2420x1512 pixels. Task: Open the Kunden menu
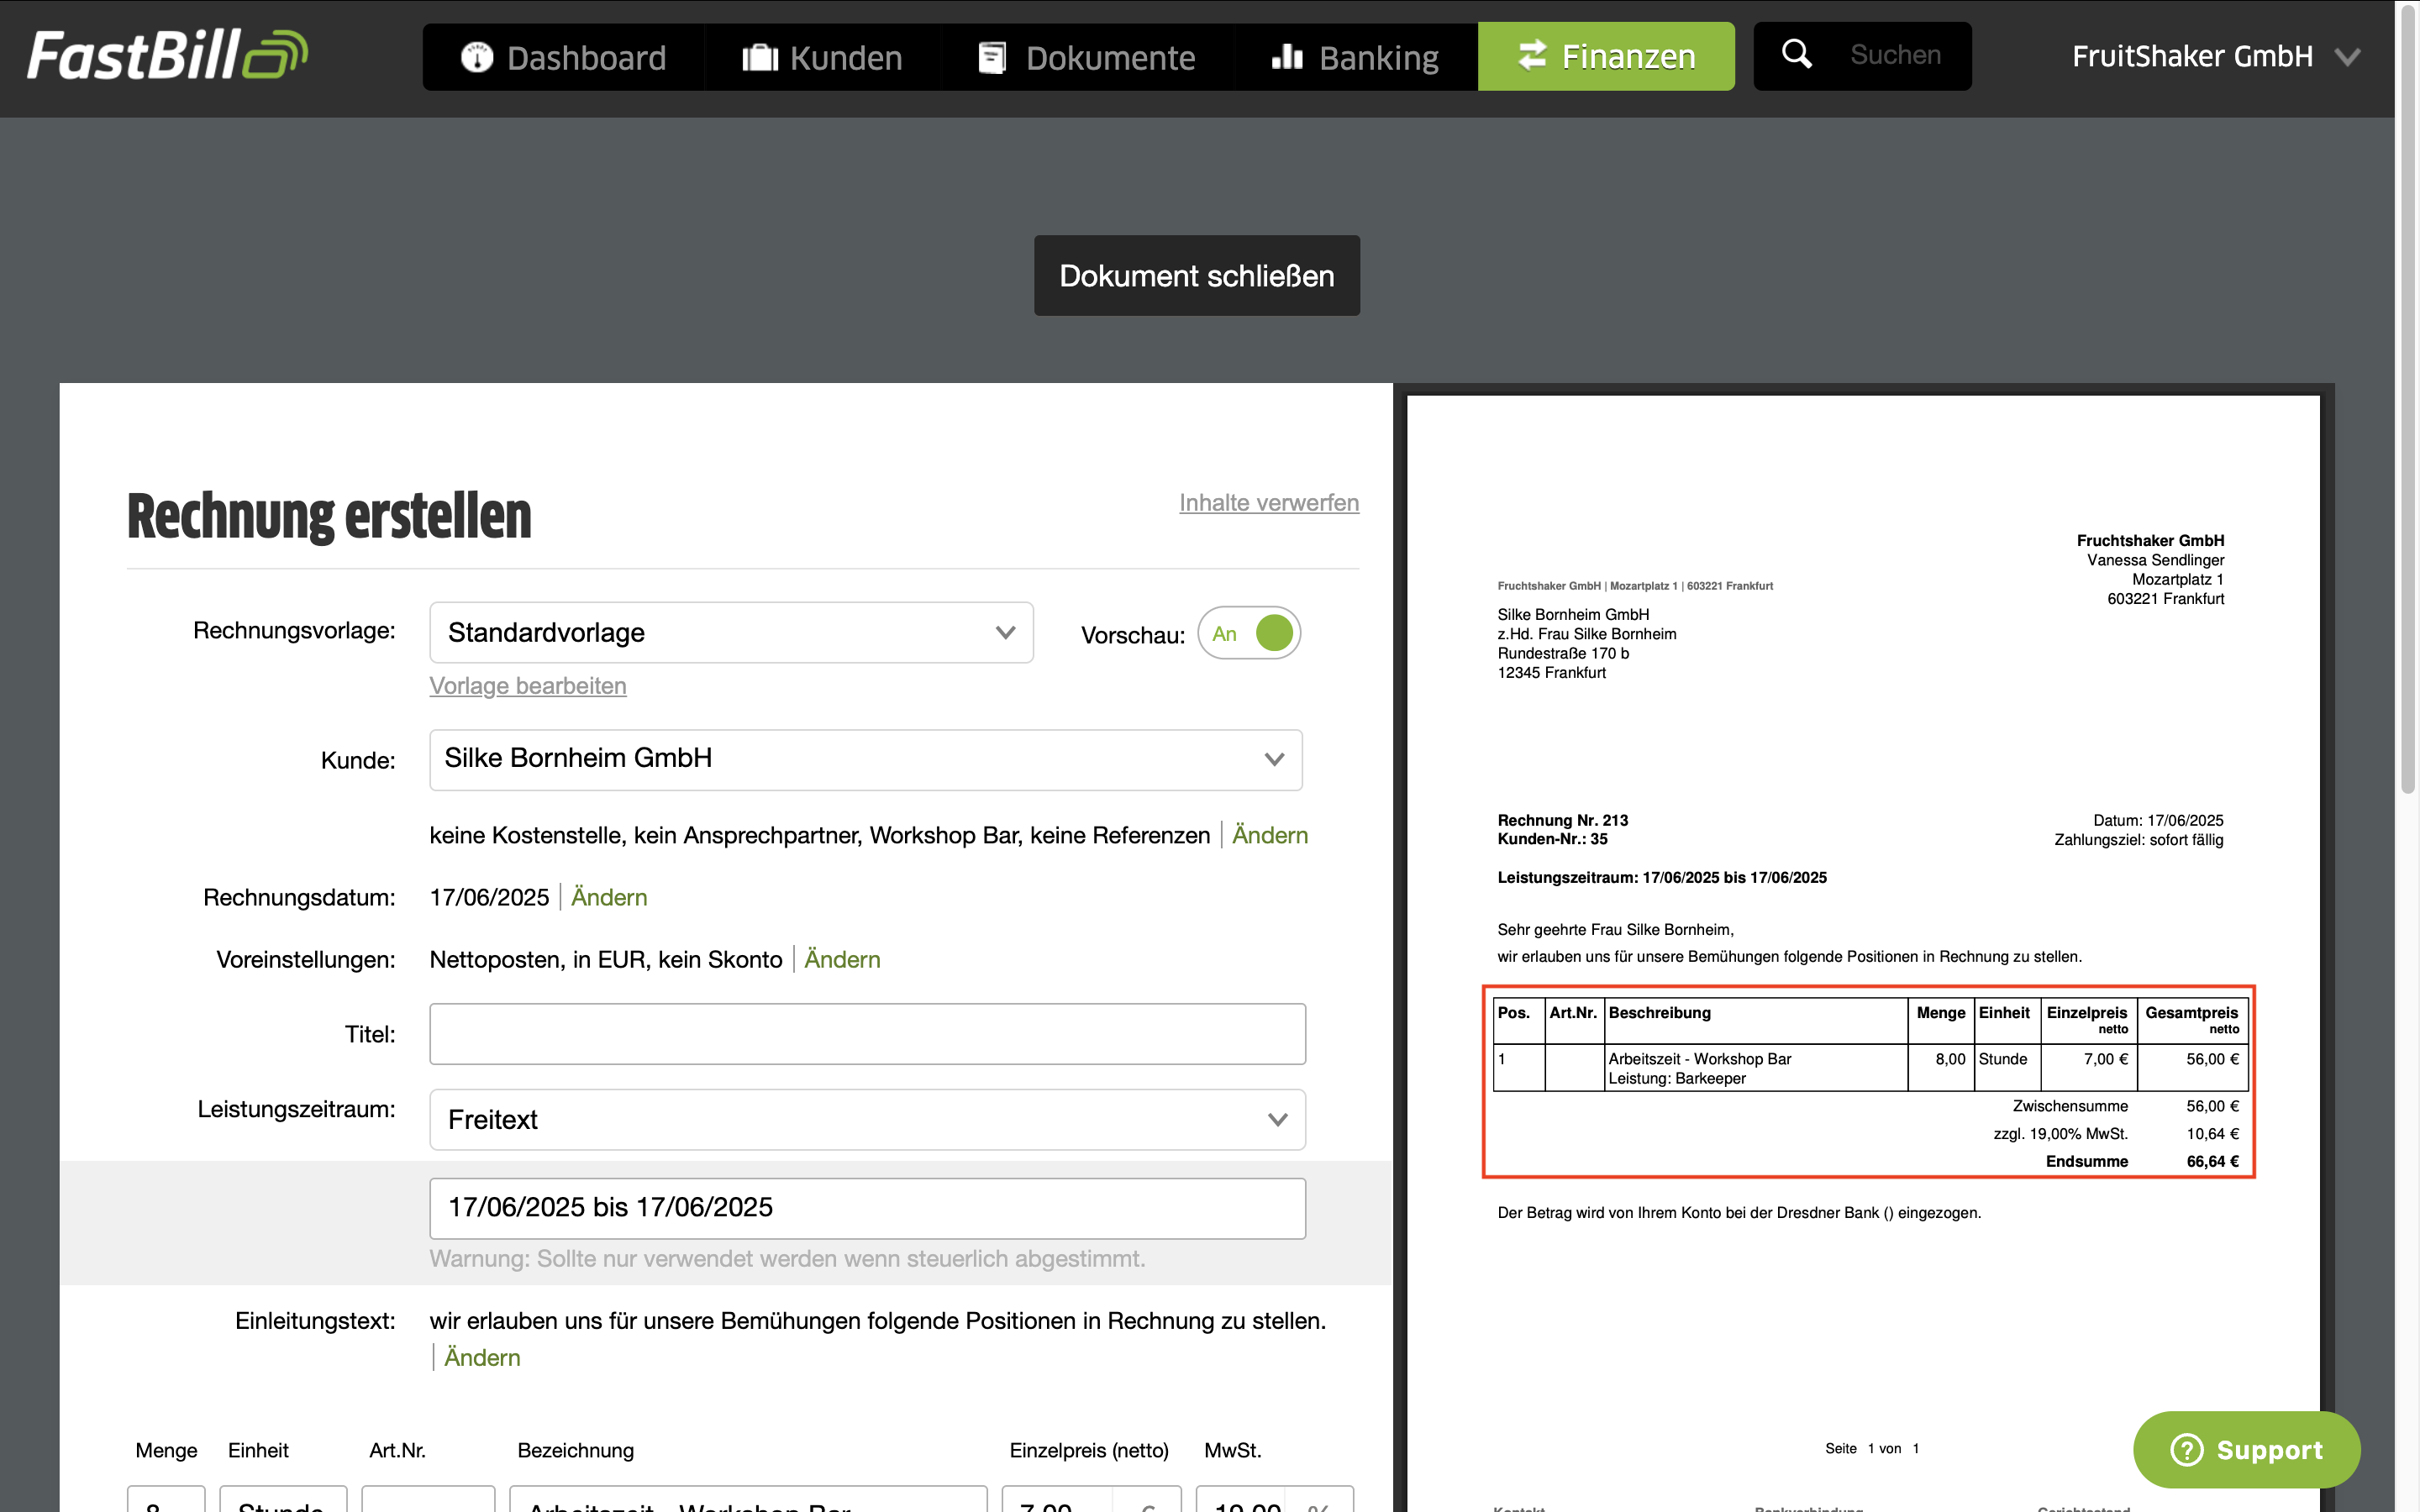tap(822, 57)
